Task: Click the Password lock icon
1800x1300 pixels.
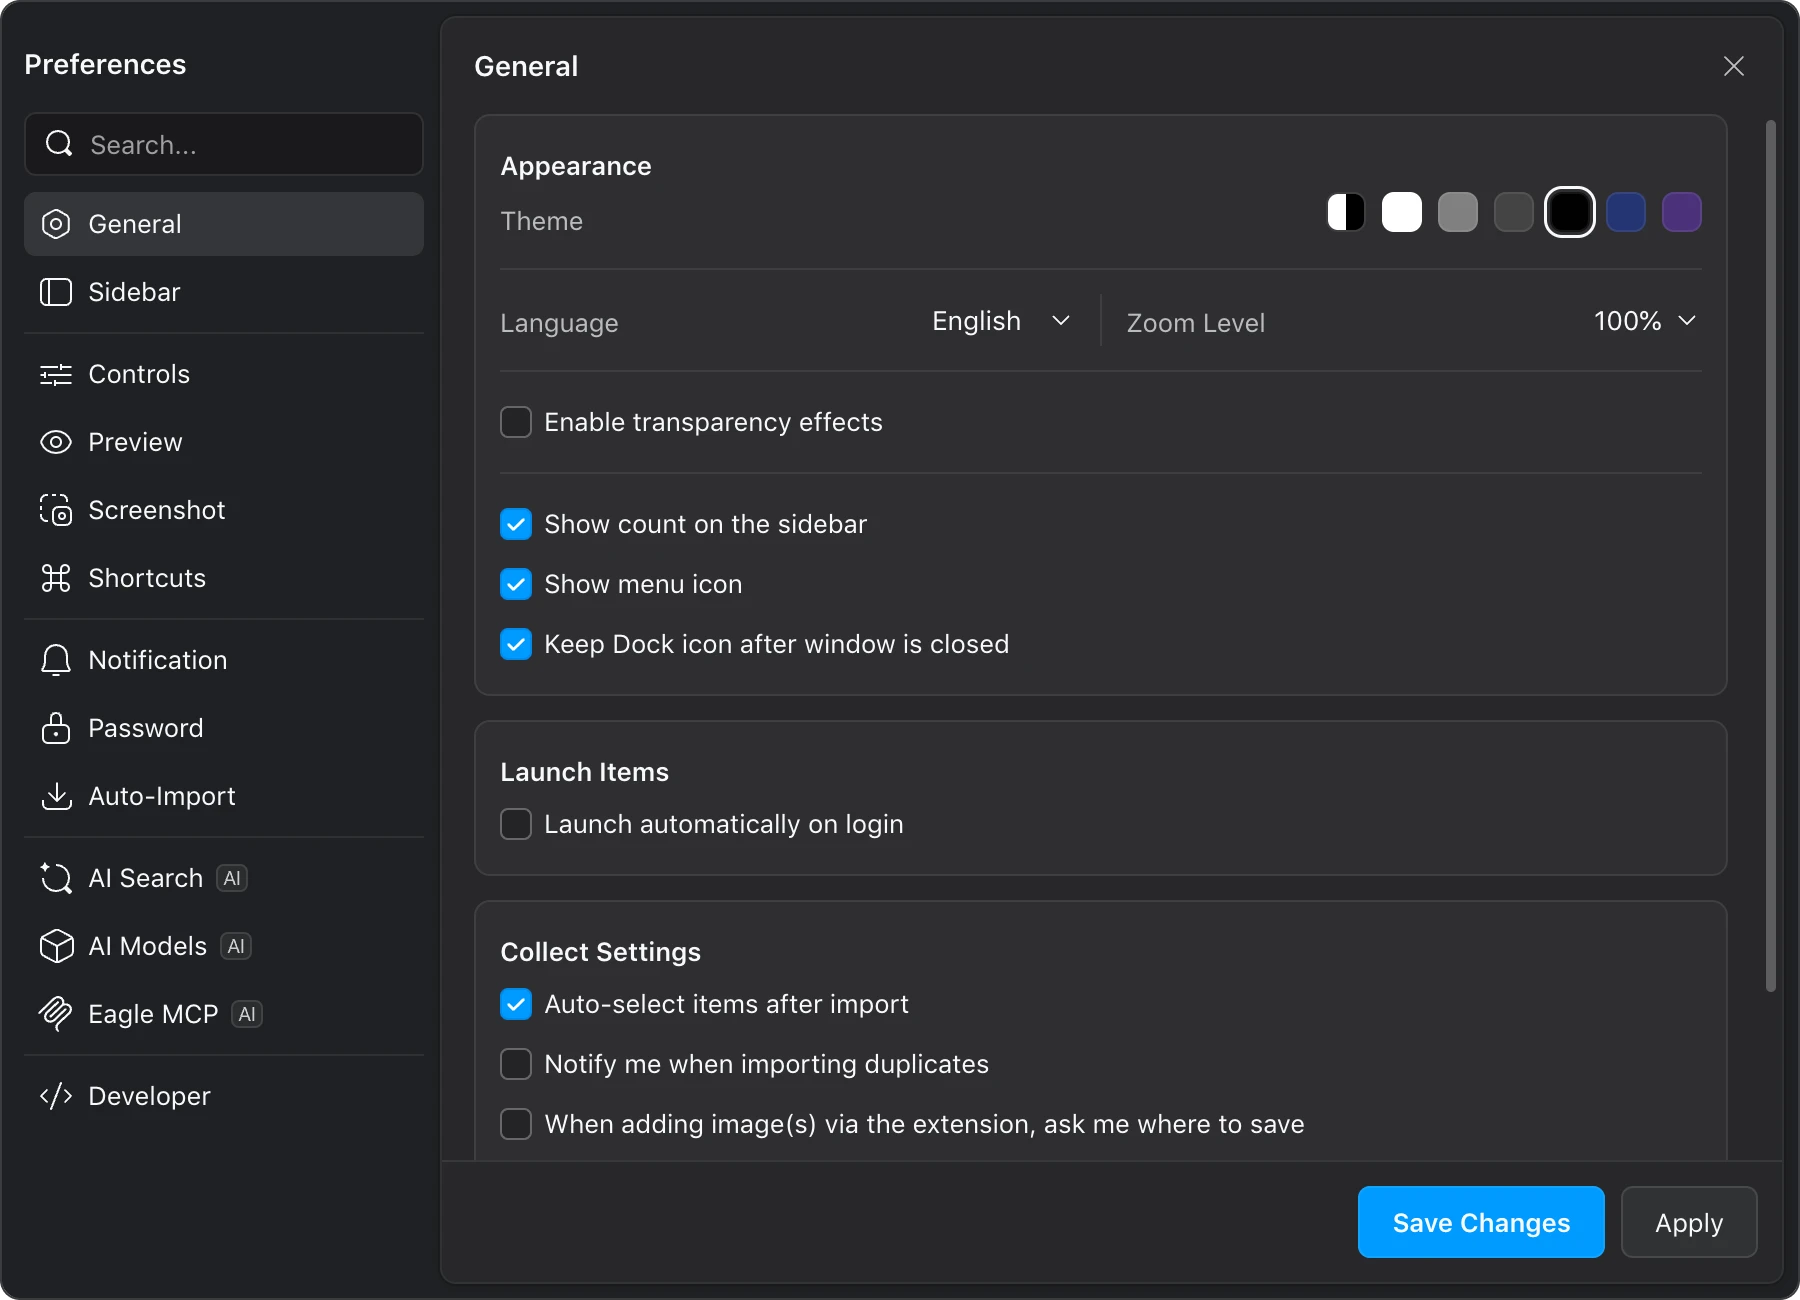Action: coord(56,728)
